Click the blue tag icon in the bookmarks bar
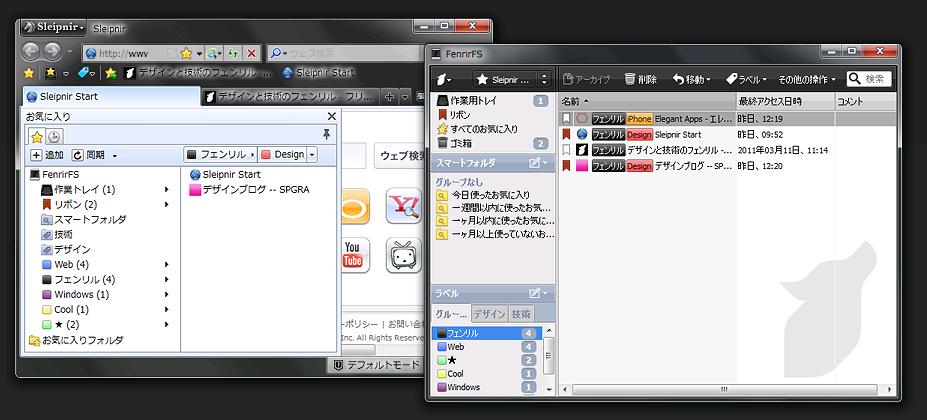This screenshot has height=420, width=927. click(x=85, y=73)
